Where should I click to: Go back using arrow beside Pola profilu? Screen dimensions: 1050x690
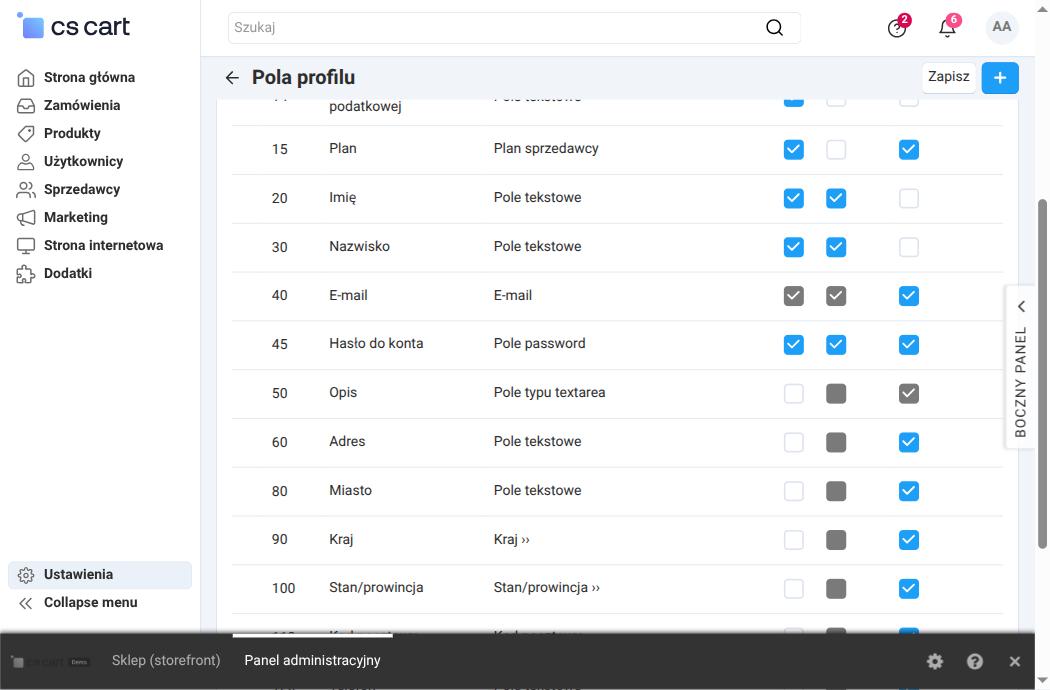[232, 78]
